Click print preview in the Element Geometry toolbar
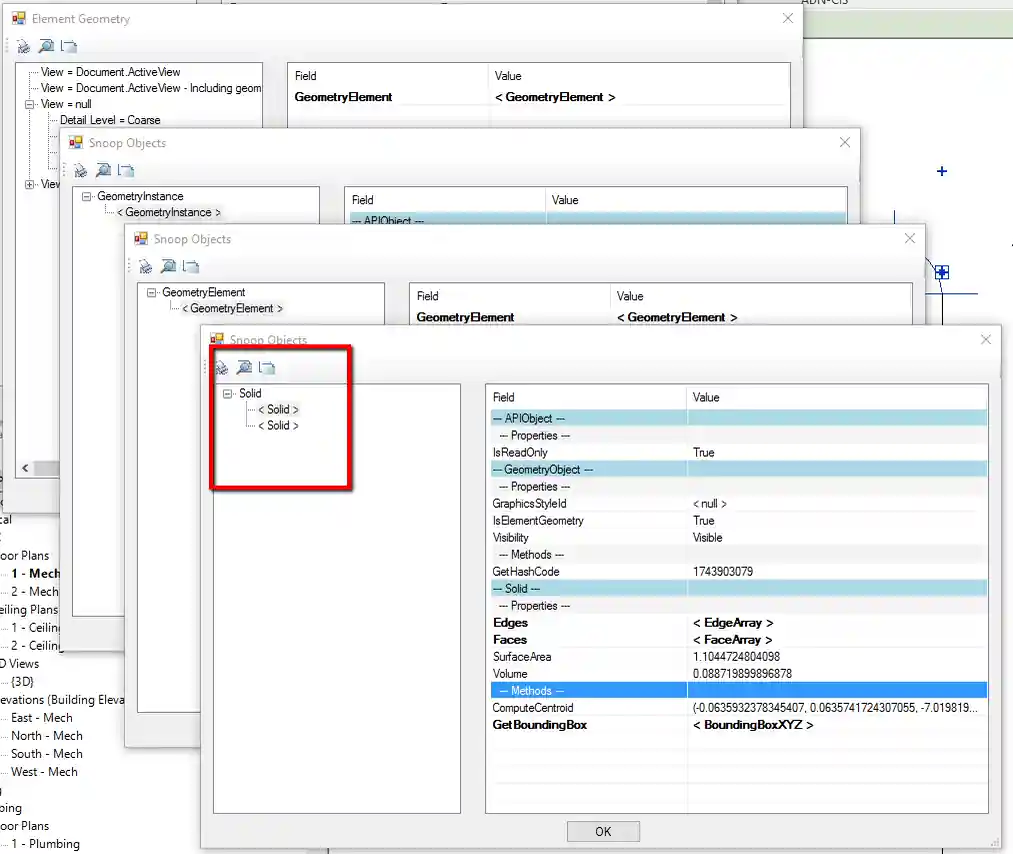 click(46, 46)
